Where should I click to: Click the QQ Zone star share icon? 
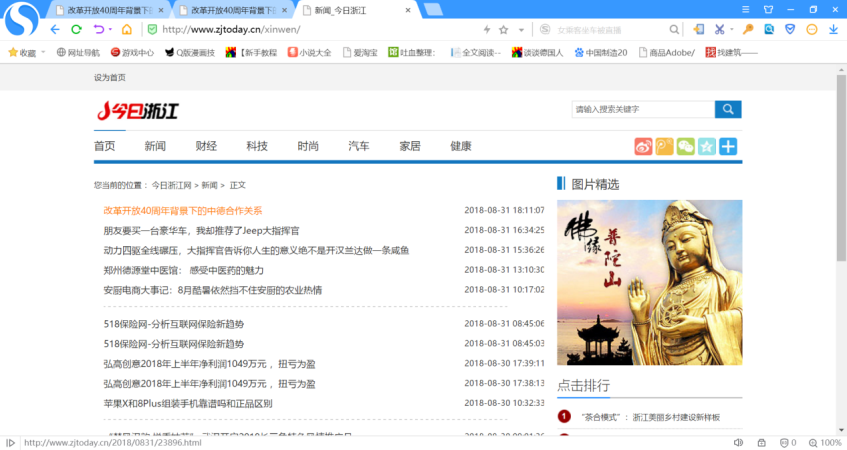point(706,147)
